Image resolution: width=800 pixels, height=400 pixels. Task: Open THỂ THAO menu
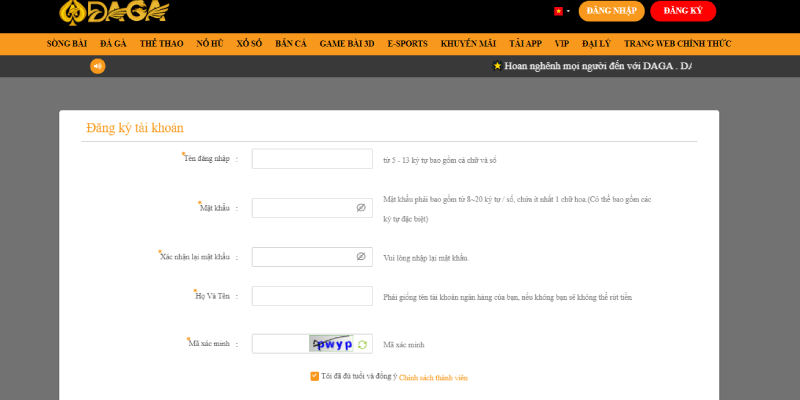[x=161, y=44]
